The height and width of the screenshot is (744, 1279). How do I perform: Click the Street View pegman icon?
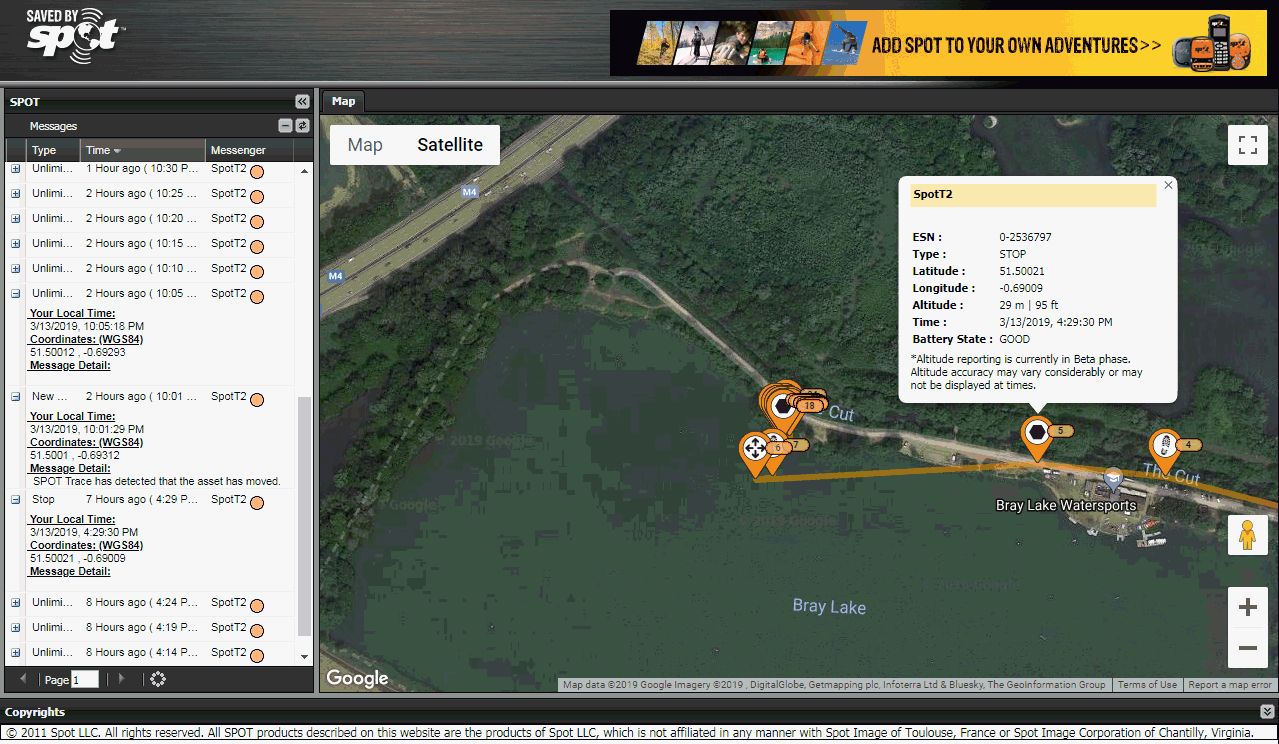click(1247, 536)
